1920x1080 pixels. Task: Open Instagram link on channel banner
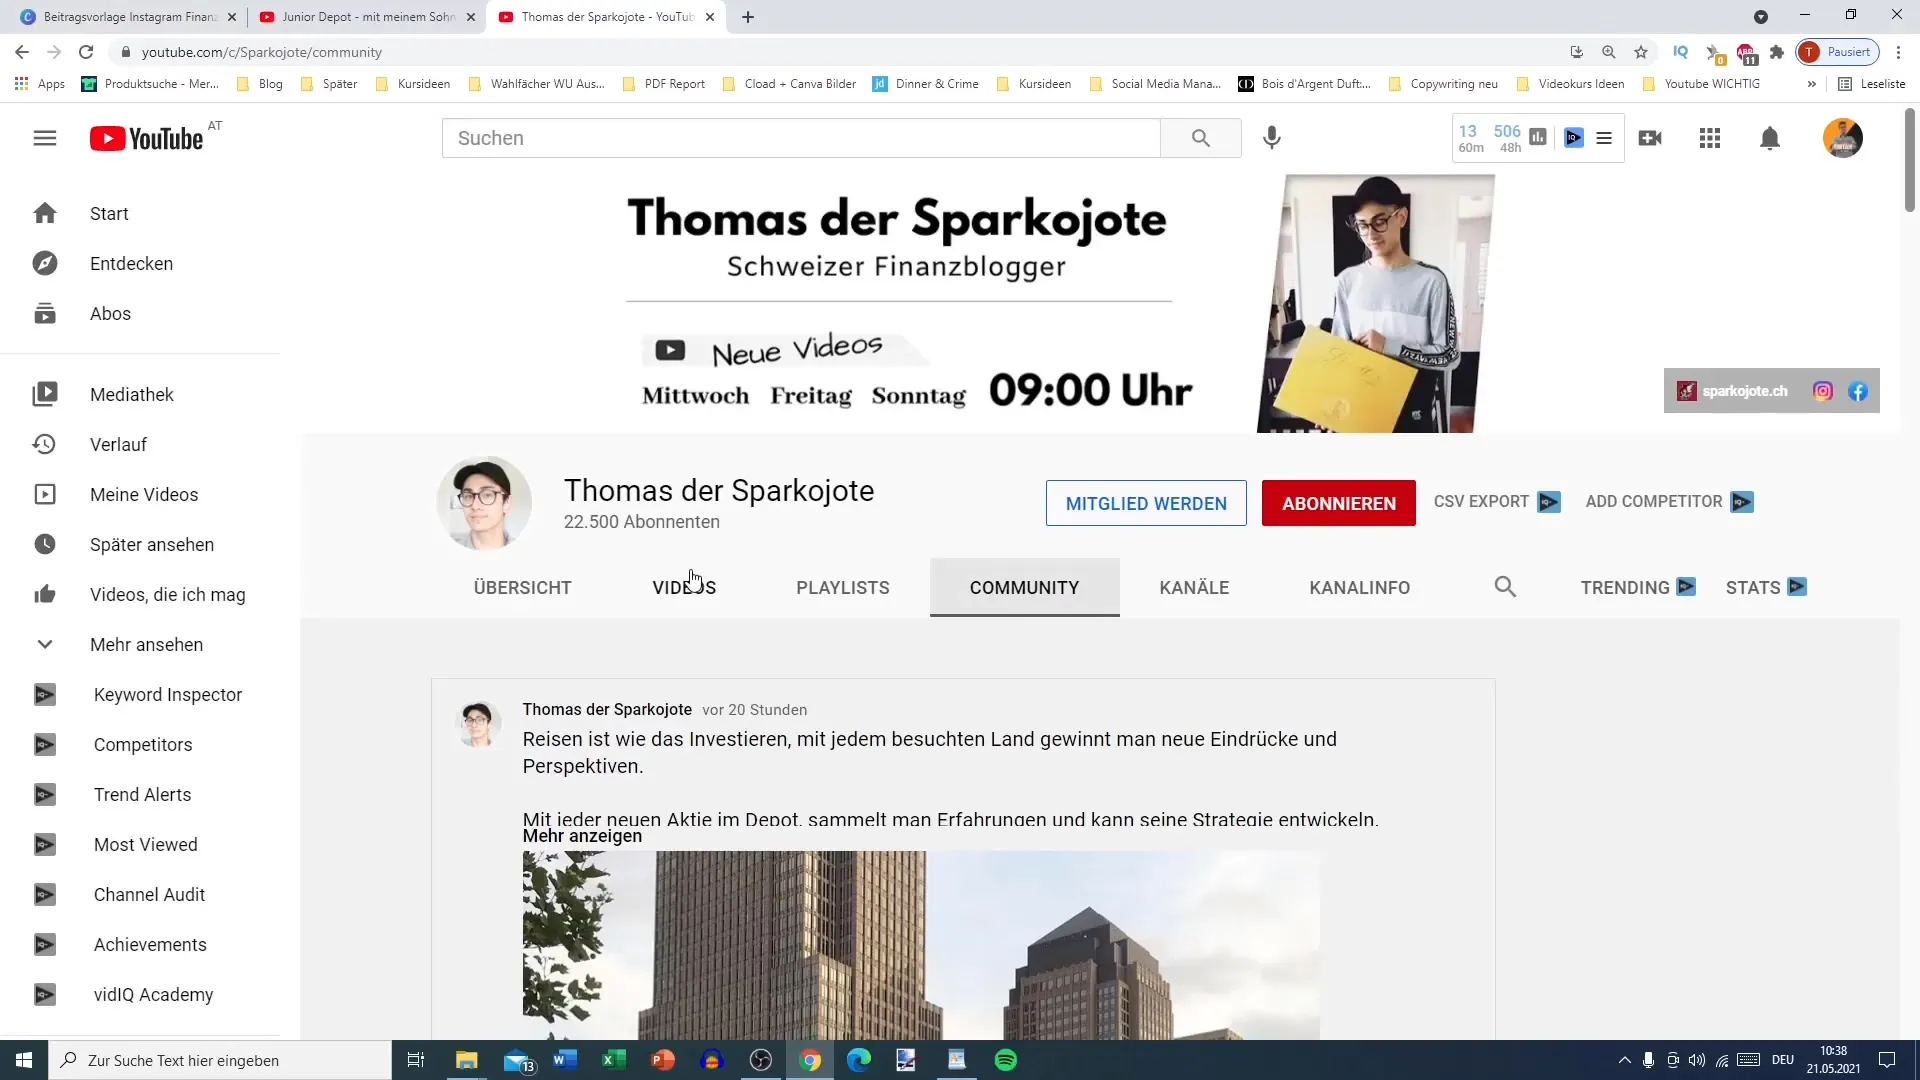point(1823,391)
